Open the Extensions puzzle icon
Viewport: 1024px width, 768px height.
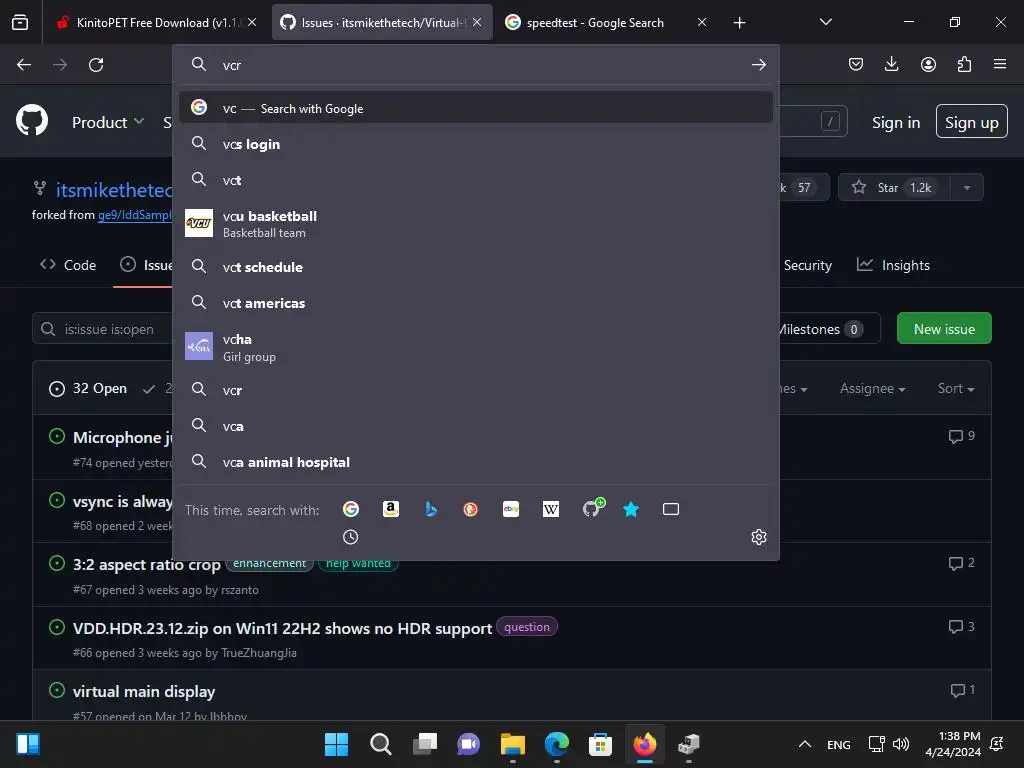(x=964, y=64)
